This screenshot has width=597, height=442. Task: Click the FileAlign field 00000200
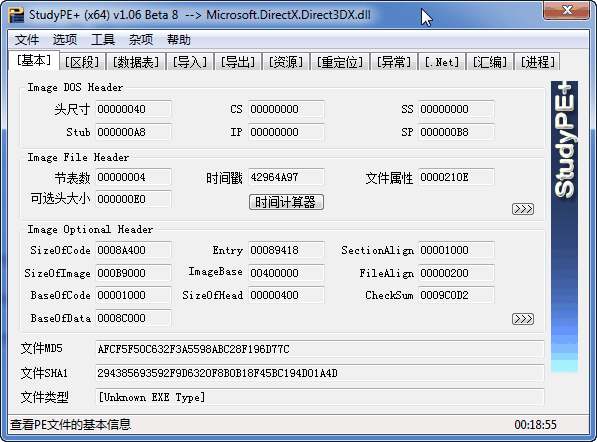(456, 273)
